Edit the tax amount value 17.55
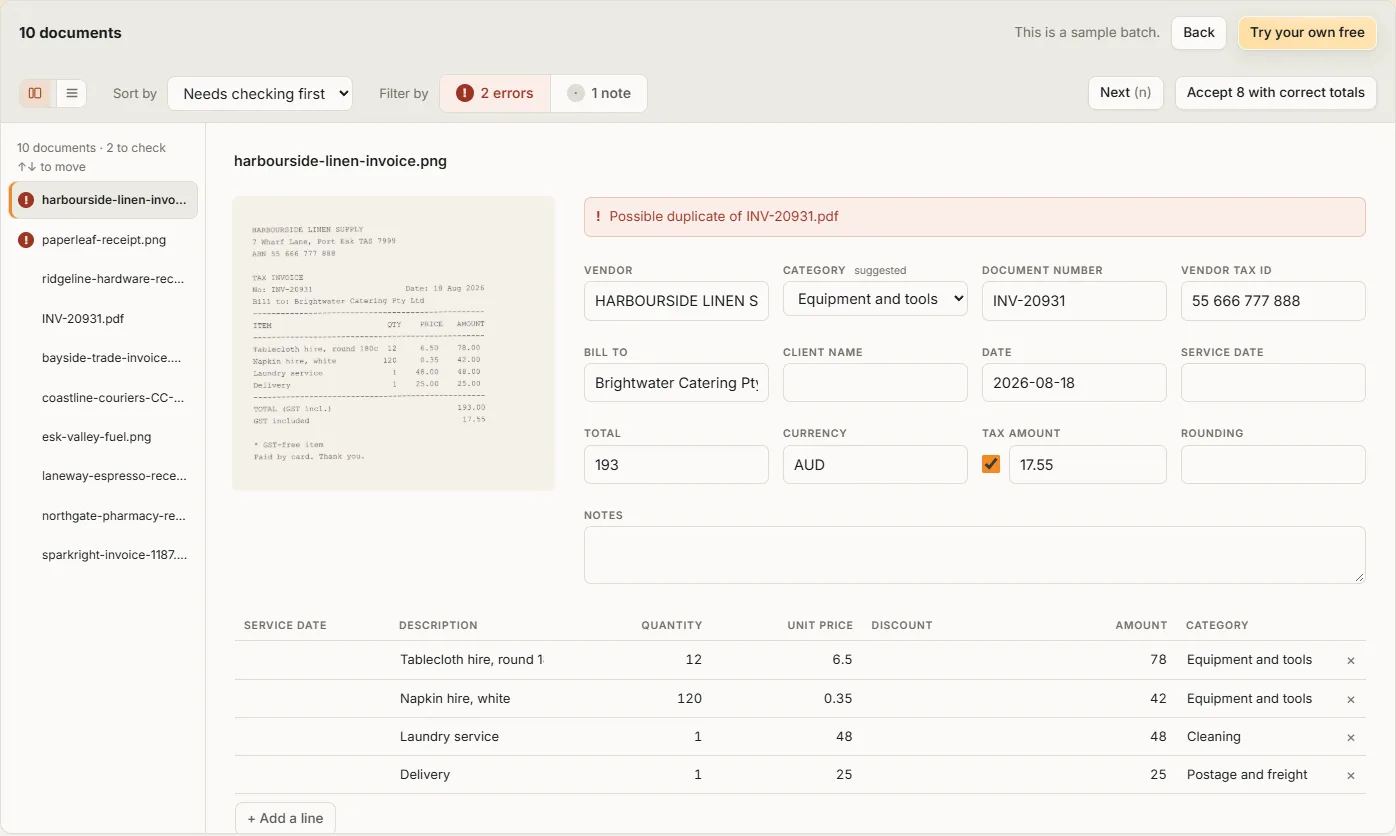Screen dimensions: 1396x836 pyautogui.click(x=1088, y=465)
